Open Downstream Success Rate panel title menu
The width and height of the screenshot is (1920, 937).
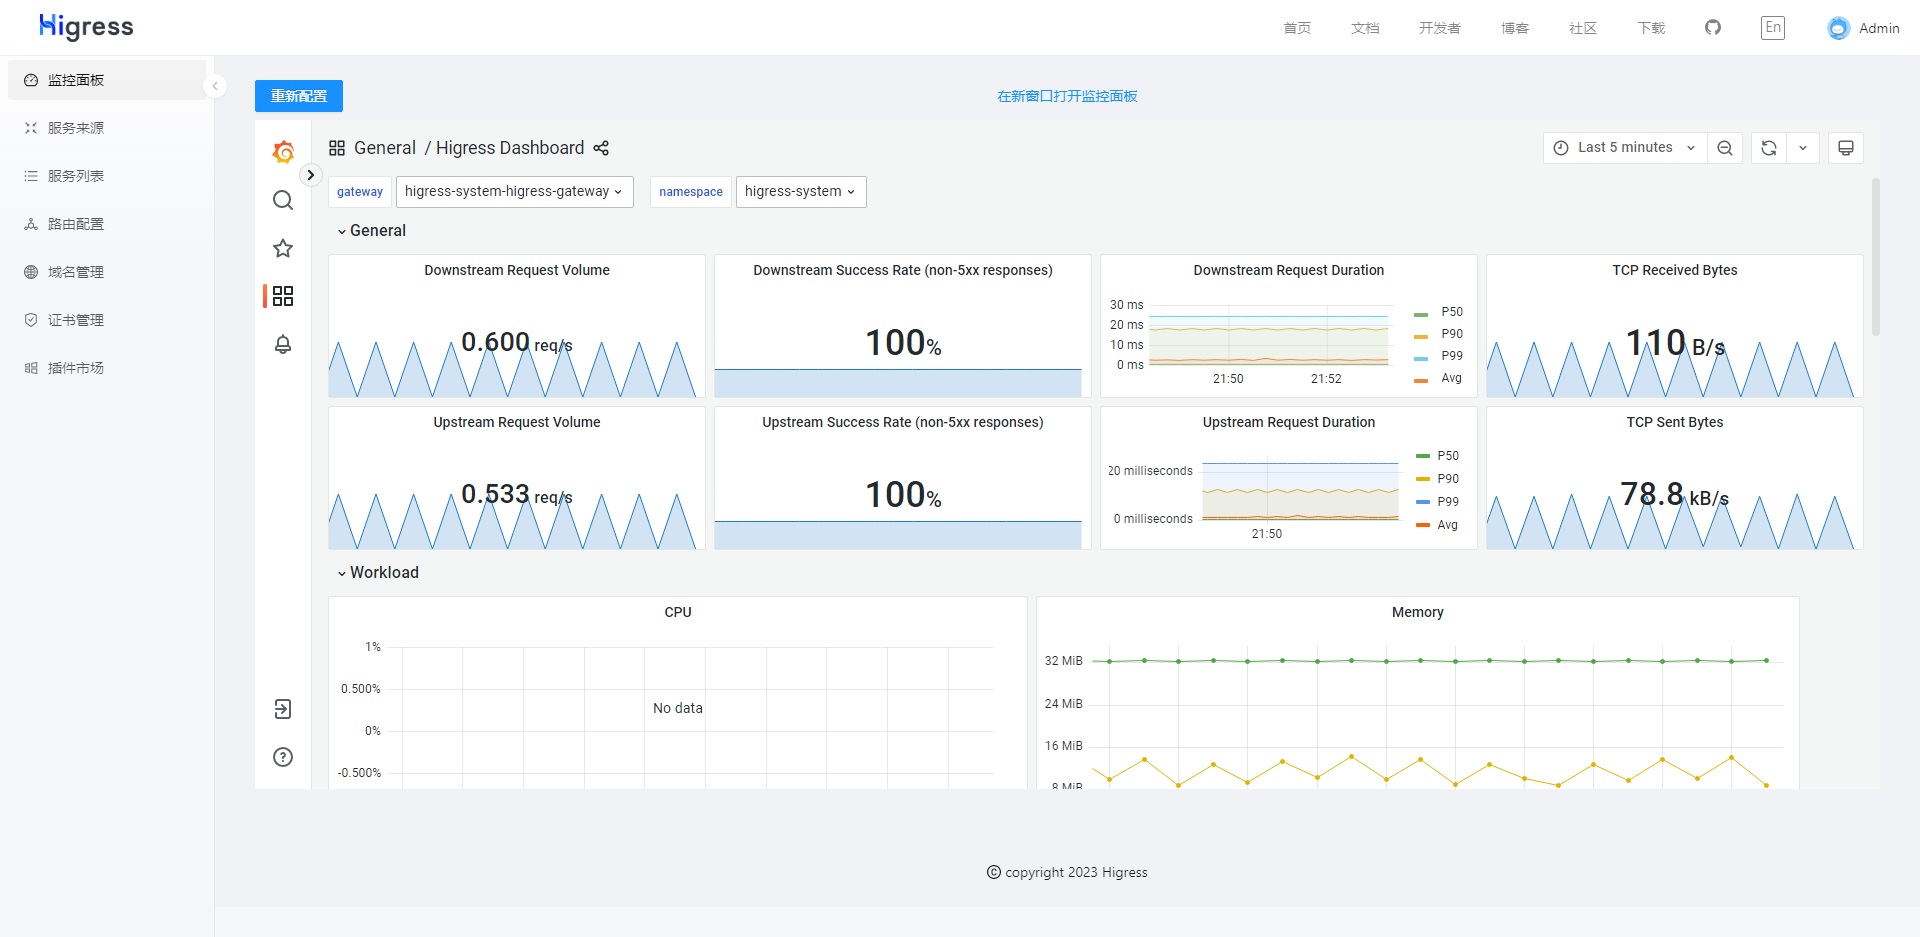pyautogui.click(x=903, y=270)
